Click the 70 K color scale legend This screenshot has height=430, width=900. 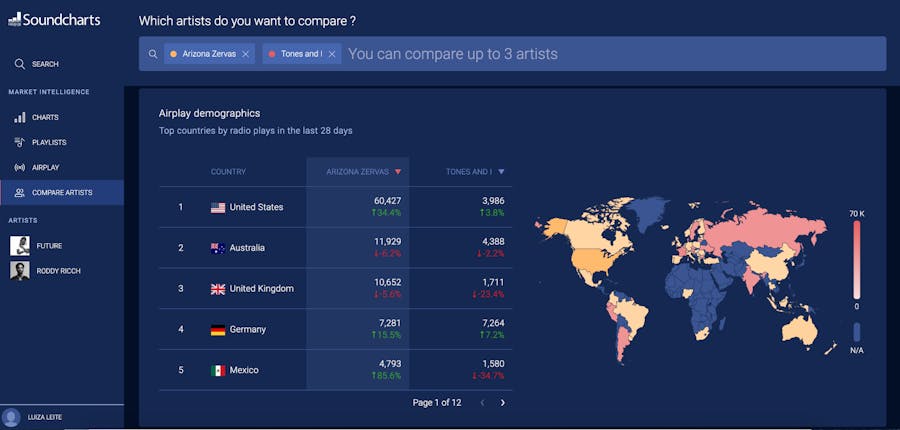pos(857,261)
